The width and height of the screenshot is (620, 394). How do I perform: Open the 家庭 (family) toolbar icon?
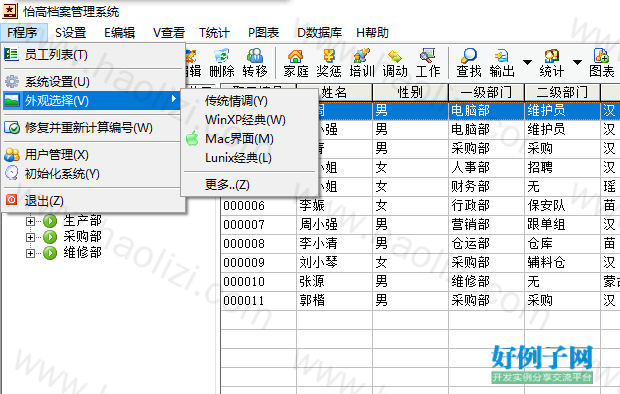click(295, 63)
